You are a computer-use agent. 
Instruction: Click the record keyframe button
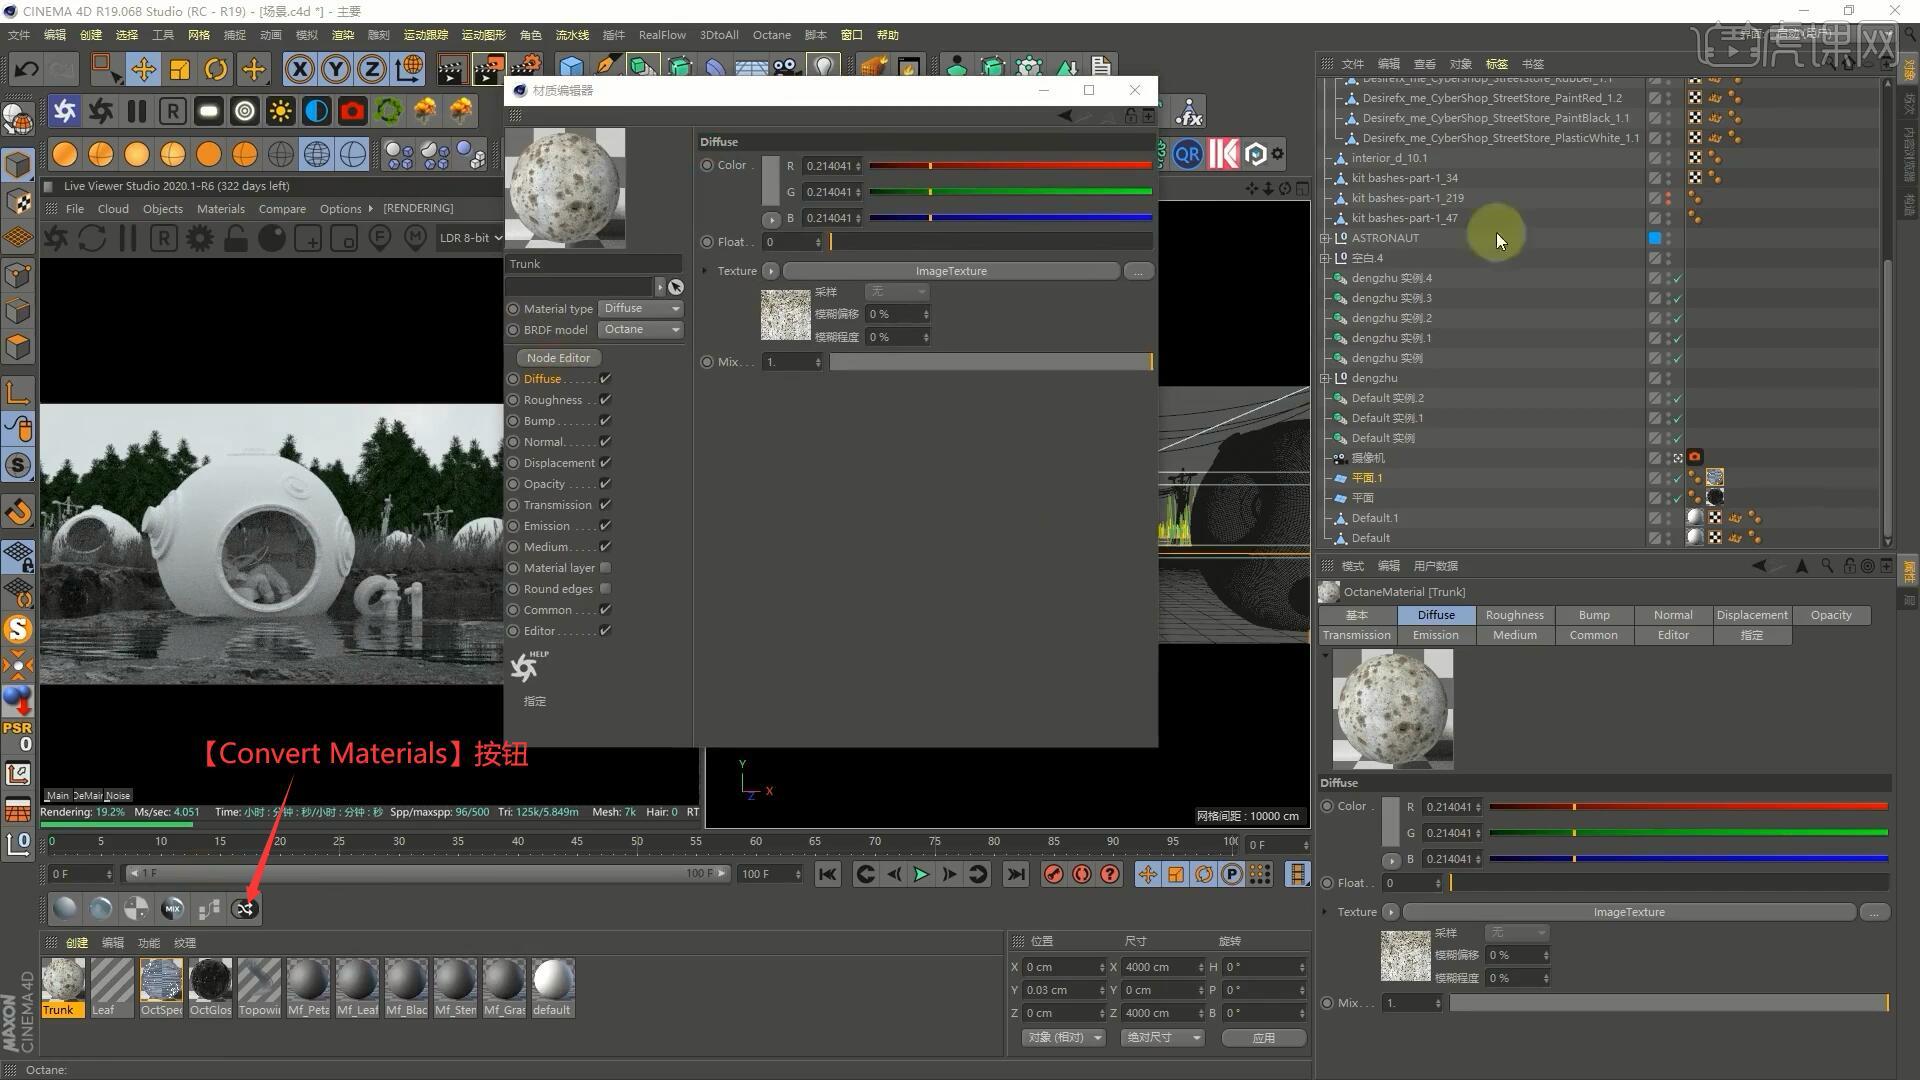1053,874
